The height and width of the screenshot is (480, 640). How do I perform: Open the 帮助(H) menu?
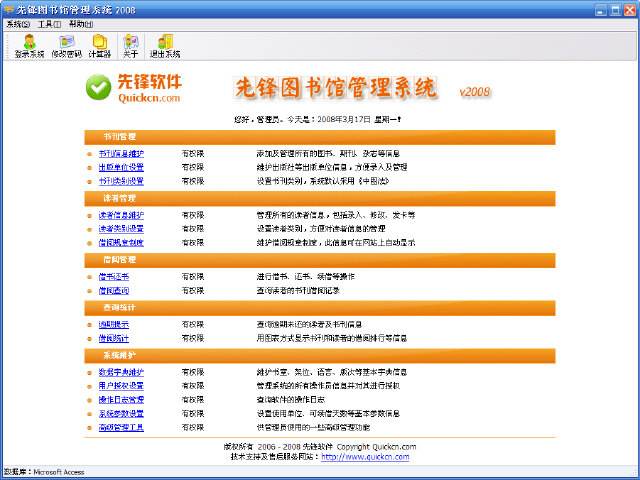[x=81, y=24]
